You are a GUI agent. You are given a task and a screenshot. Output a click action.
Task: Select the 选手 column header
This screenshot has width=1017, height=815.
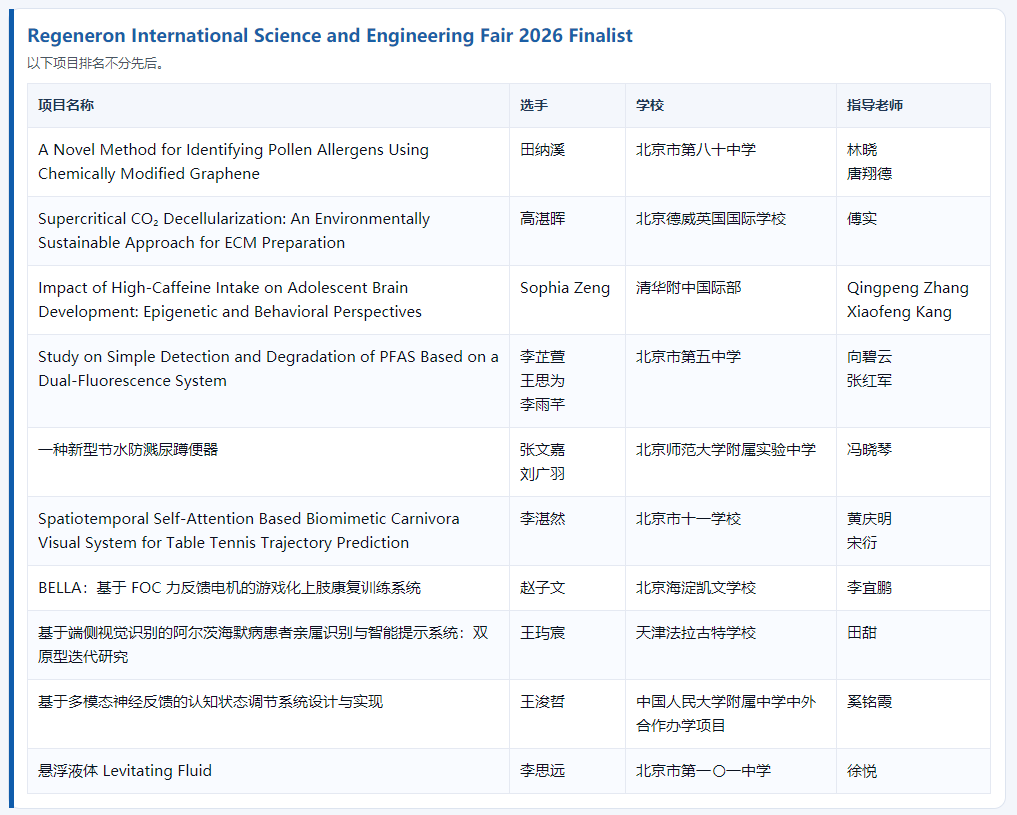pyautogui.click(x=534, y=105)
